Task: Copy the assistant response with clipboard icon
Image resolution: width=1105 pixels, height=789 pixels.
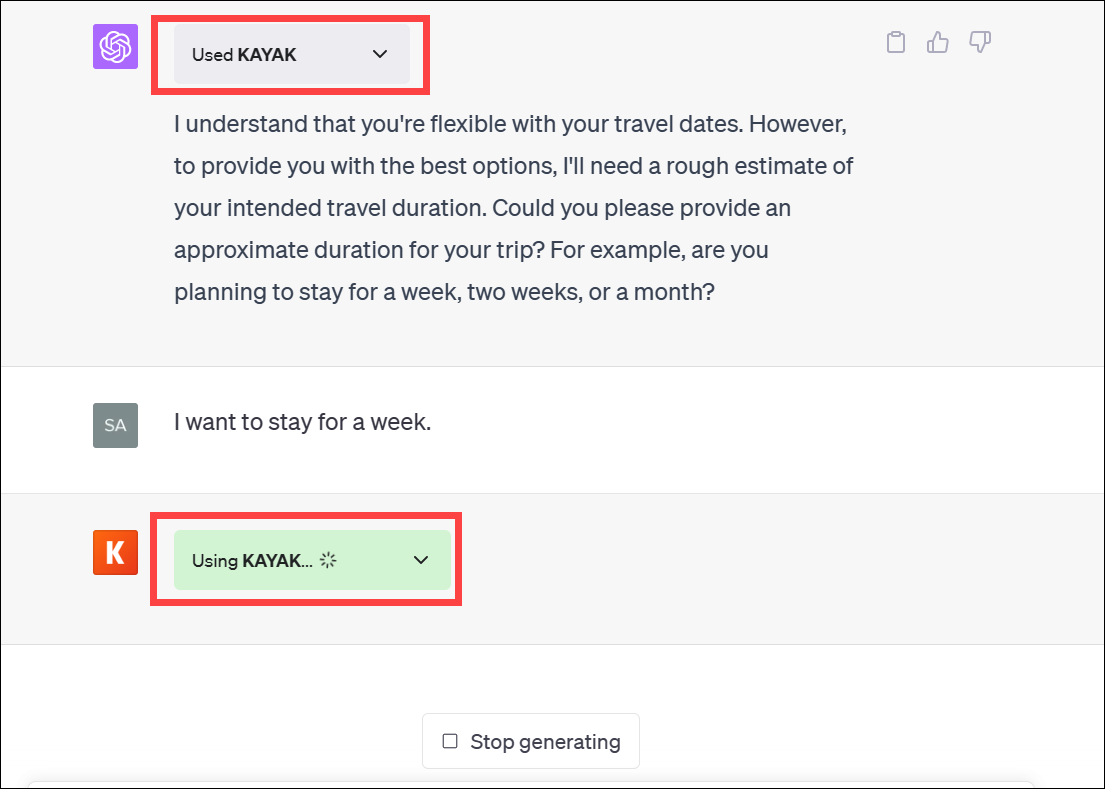Action: click(x=896, y=42)
